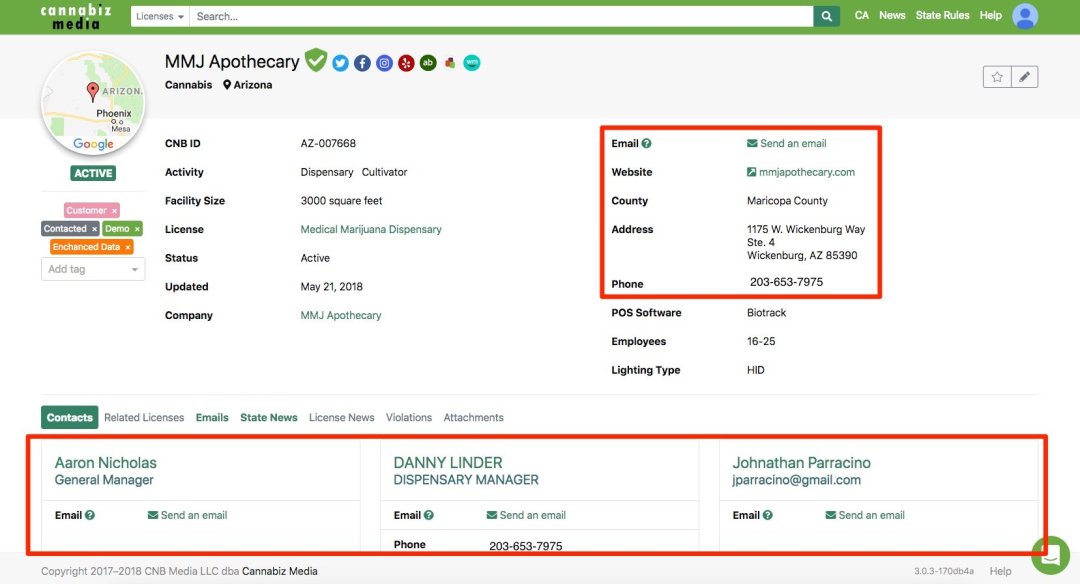Click the Biotrack POS Software value

pyautogui.click(x=766, y=313)
